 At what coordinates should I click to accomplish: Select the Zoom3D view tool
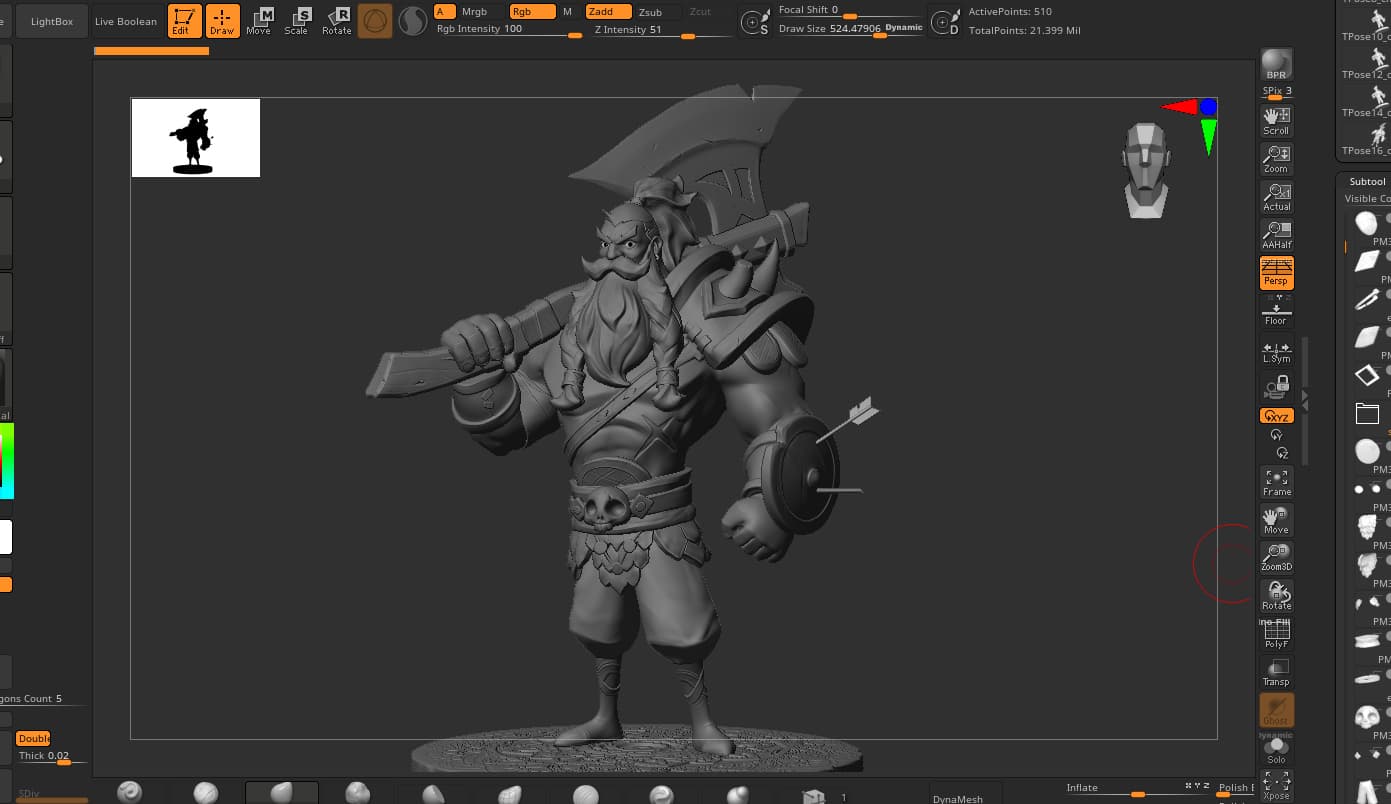(1277, 558)
